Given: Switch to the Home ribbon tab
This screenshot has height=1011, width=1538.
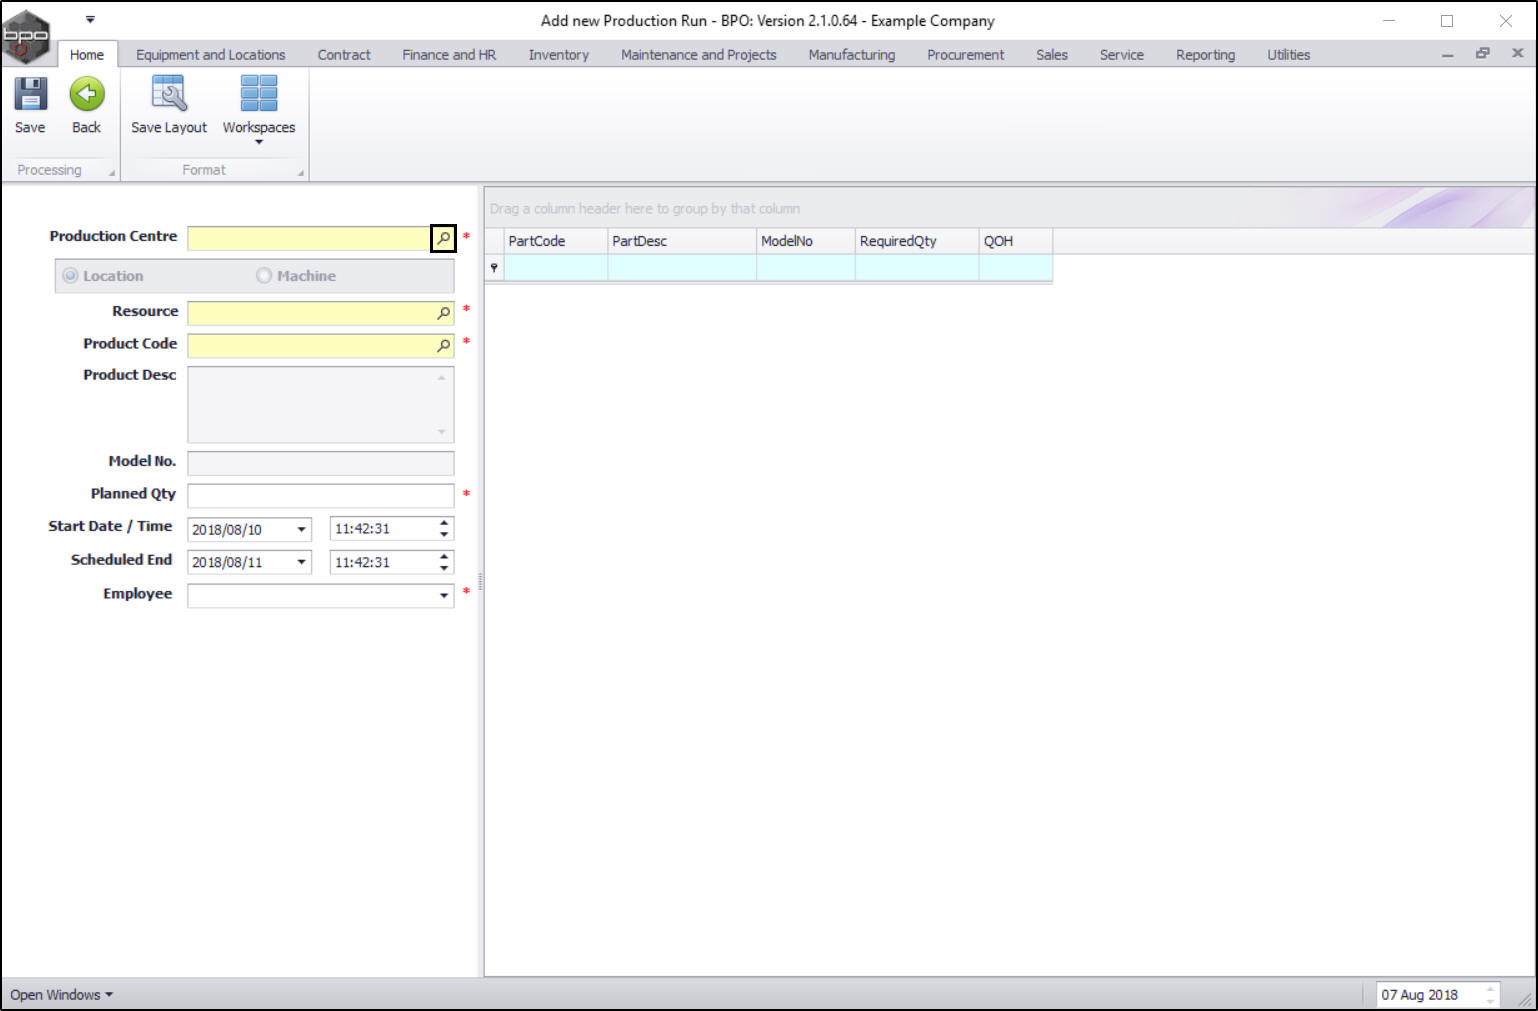Looking at the screenshot, I should point(87,55).
